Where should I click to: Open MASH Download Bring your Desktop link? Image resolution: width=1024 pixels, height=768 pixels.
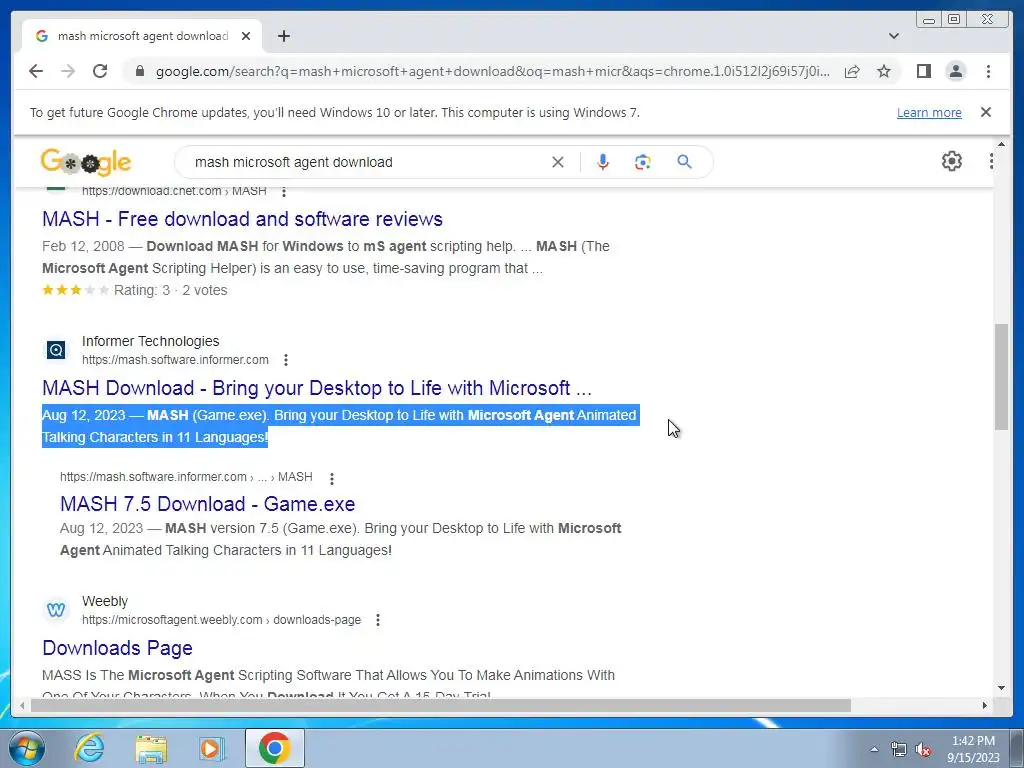coord(317,388)
